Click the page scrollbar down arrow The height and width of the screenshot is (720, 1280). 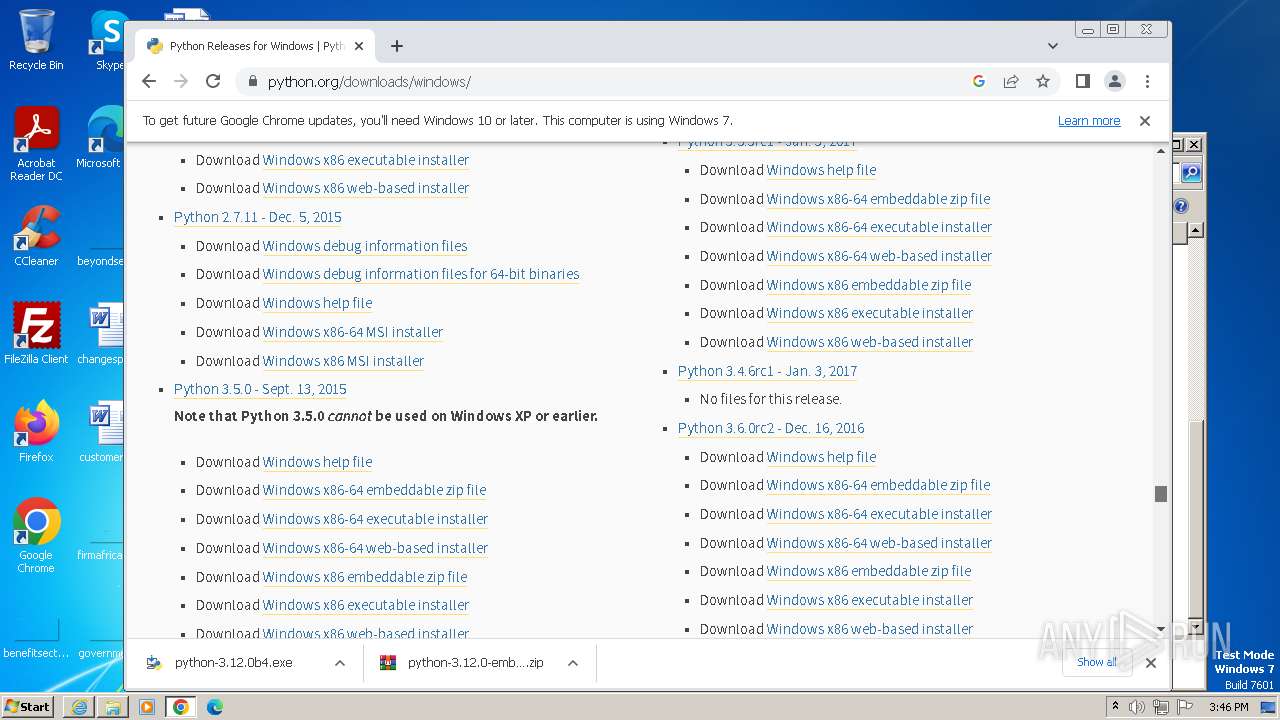click(x=1161, y=629)
